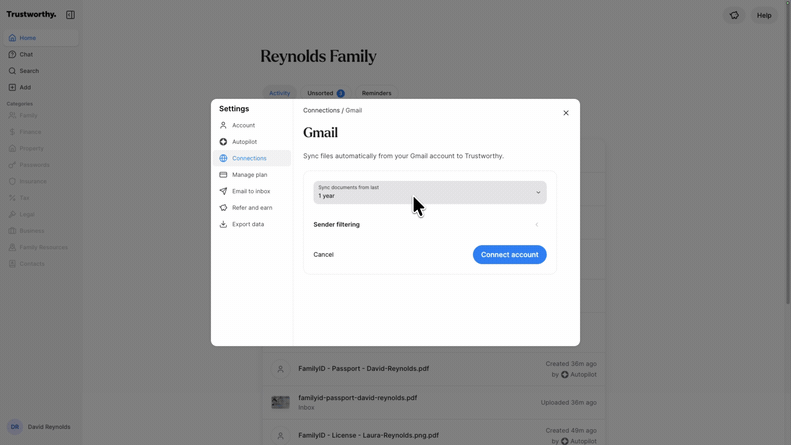
Task: Click the Help button
Action: tap(764, 15)
